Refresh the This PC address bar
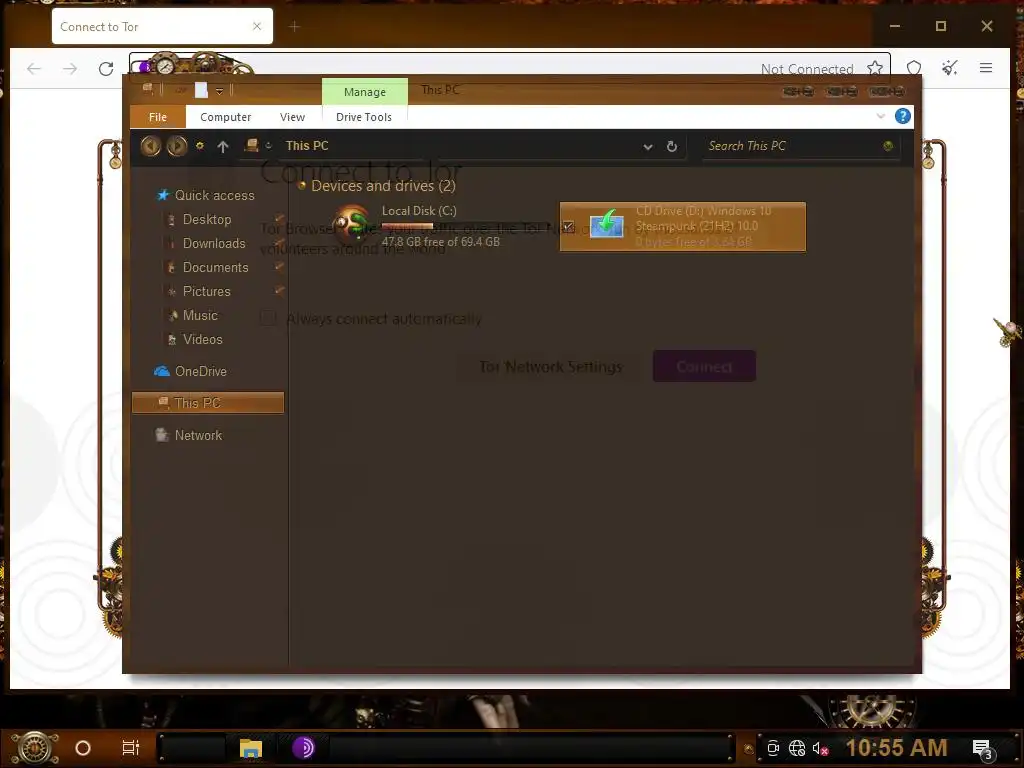Image resolution: width=1024 pixels, height=768 pixels. click(671, 146)
